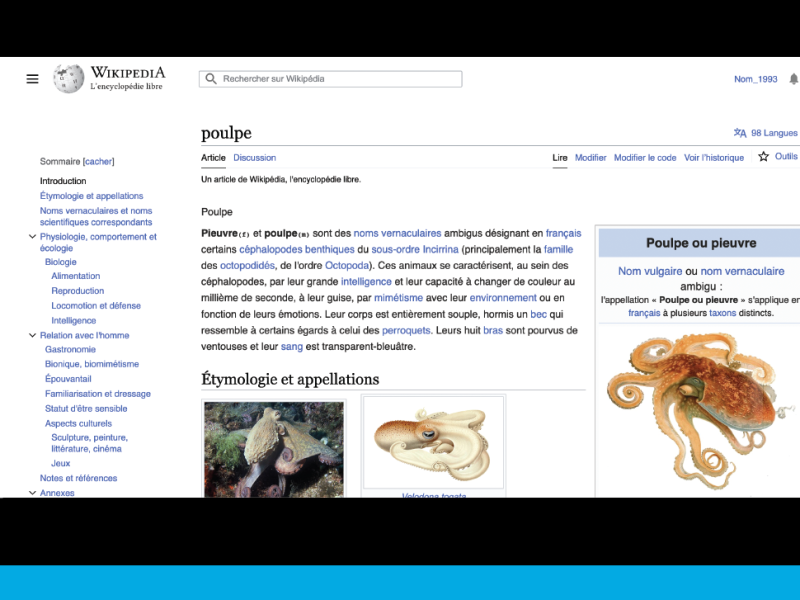This screenshot has width=800, height=600.
Task: Focus the Rechercher sur Wikipédia search field
Action: [x=331, y=79]
